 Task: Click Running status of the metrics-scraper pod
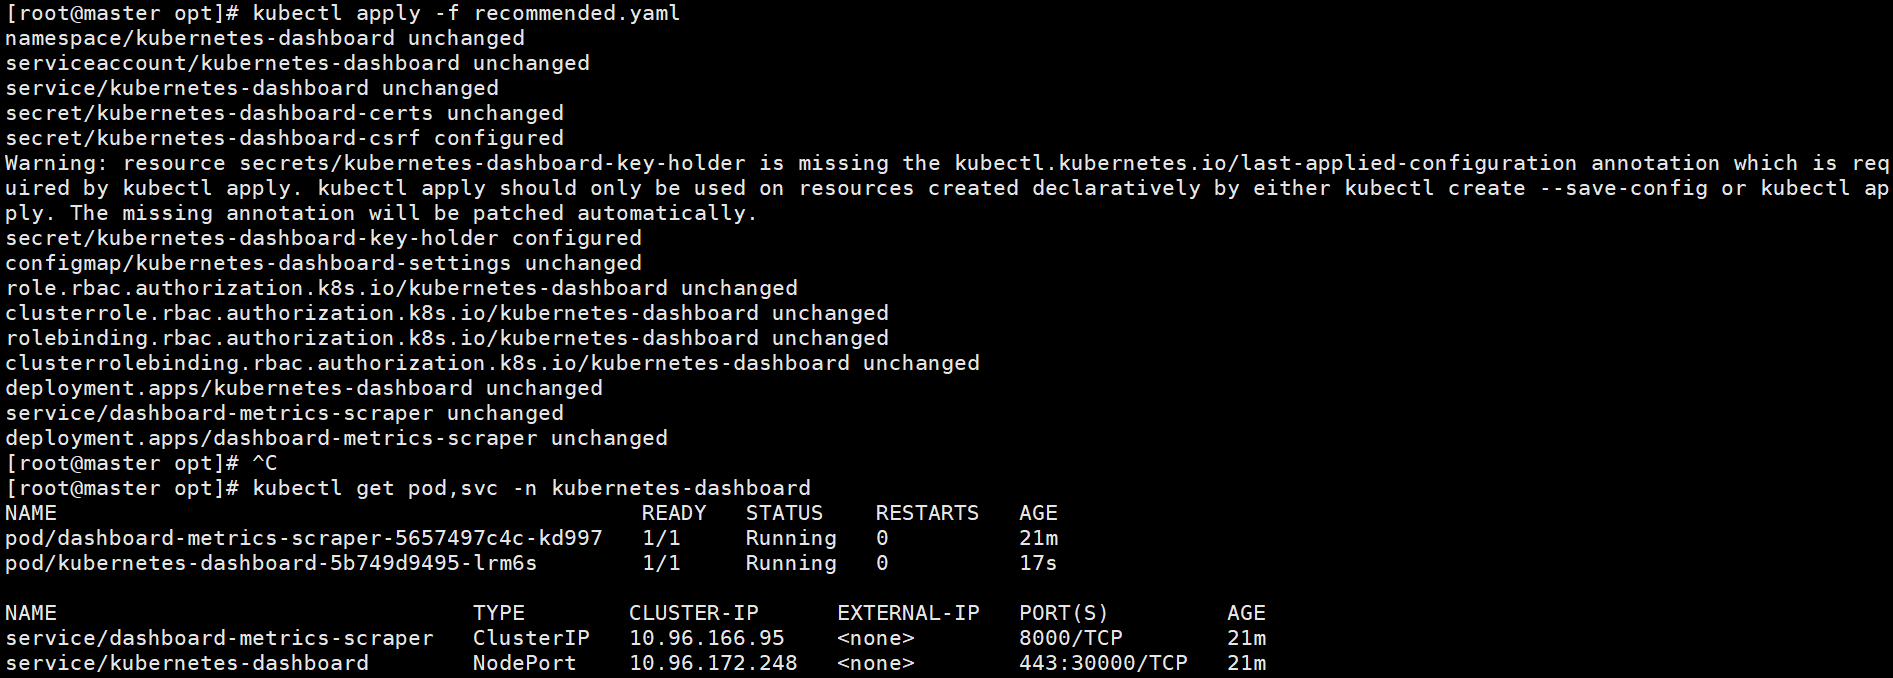click(x=791, y=539)
